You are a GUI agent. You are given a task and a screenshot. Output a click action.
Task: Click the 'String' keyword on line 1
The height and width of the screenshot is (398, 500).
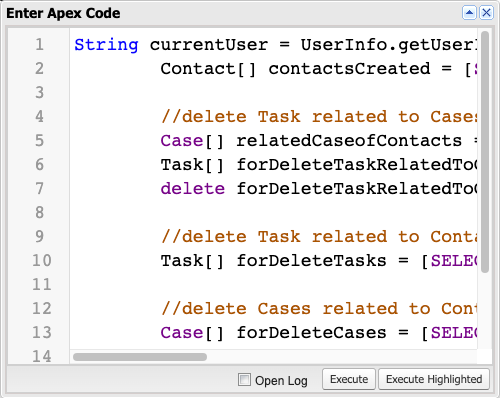click(x=106, y=45)
